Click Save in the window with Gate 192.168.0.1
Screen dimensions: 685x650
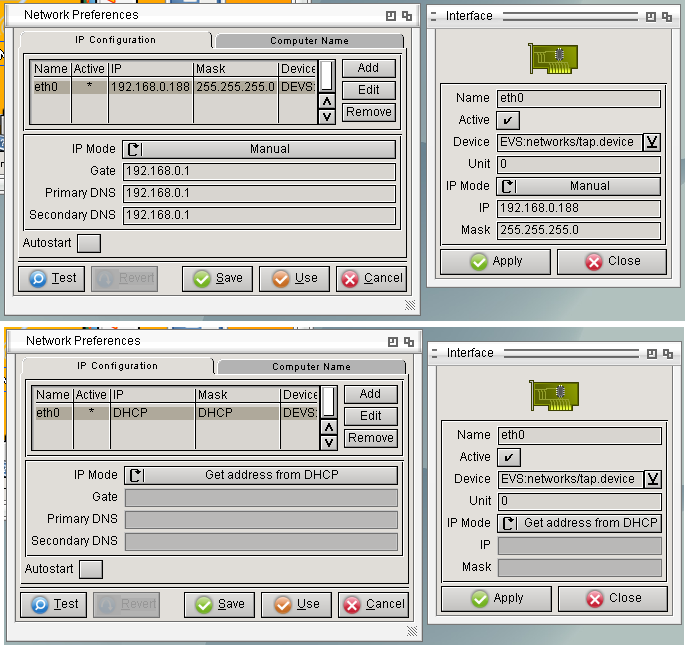217,278
